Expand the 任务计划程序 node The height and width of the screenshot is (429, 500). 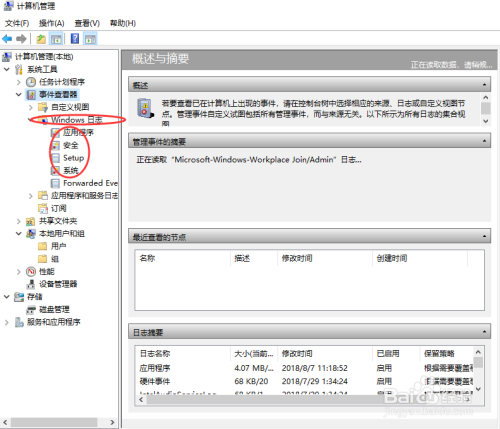pos(19,82)
